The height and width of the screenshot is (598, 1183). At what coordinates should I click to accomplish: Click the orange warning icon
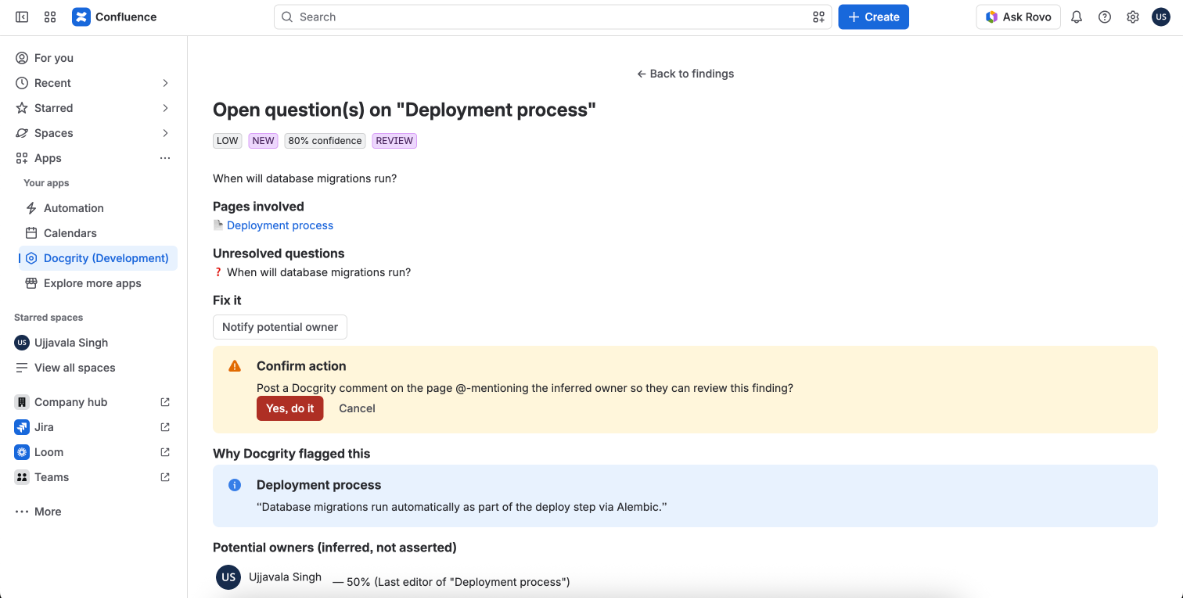tap(235, 366)
